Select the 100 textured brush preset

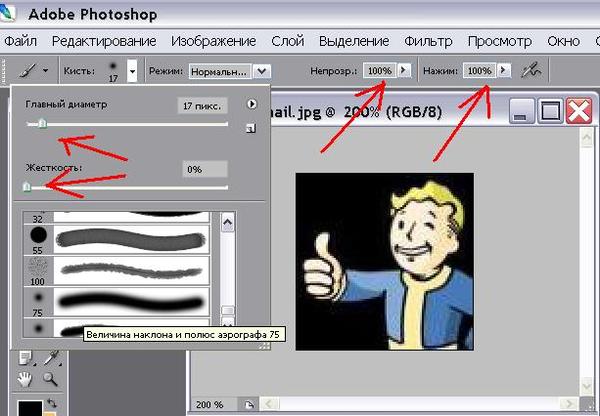click(x=116, y=271)
